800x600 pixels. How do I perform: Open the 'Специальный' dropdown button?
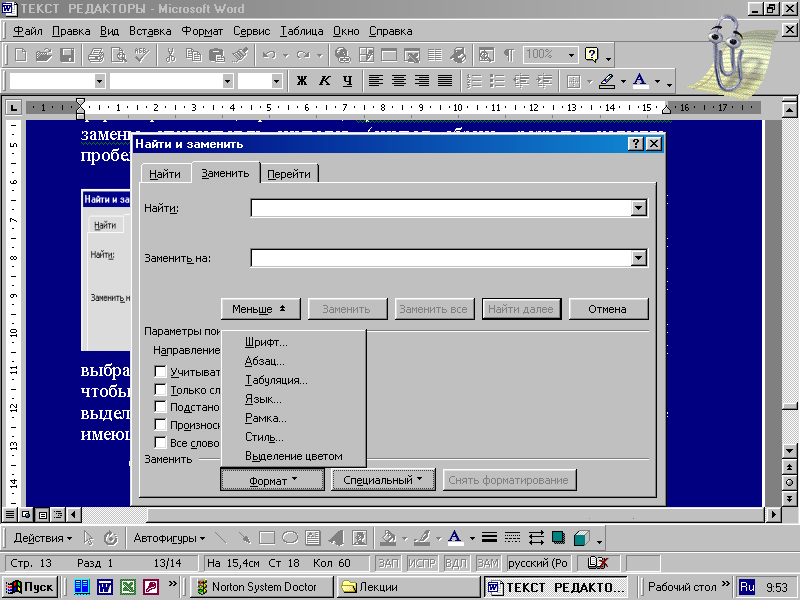click(383, 480)
